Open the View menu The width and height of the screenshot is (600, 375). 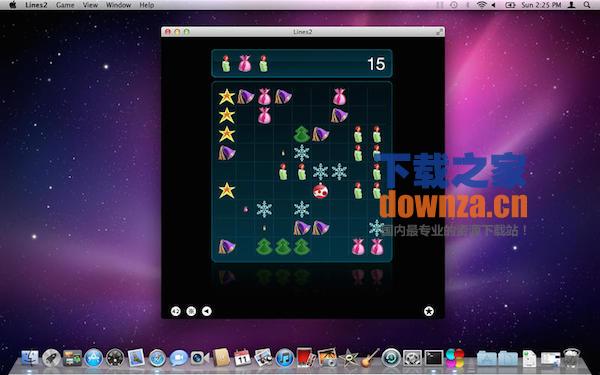pos(90,5)
